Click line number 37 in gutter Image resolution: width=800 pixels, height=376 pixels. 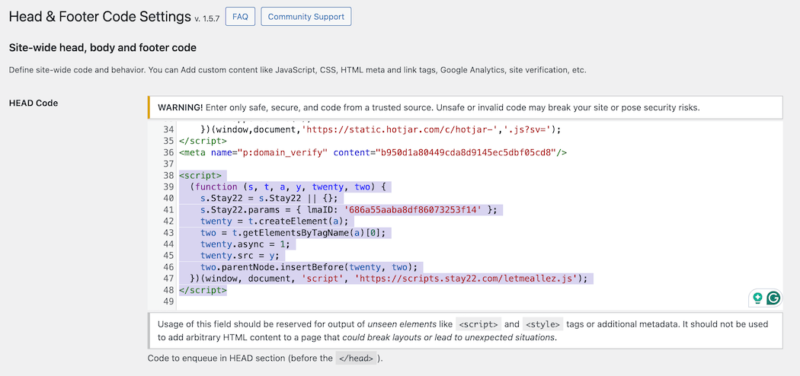pyautogui.click(x=168, y=164)
